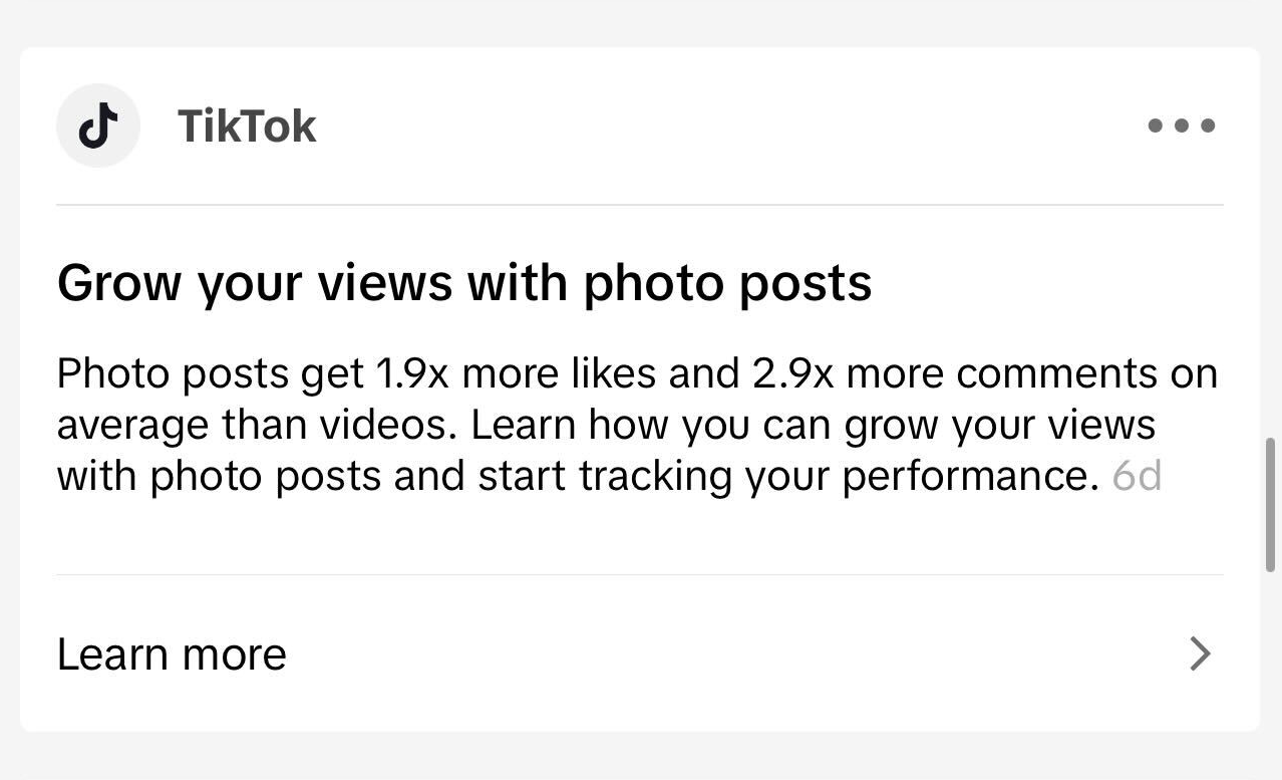This screenshot has height=780, width=1282.
Task: Click the word 'Grow' in the heading
Action: pyautogui.click(x=120, y=283)
